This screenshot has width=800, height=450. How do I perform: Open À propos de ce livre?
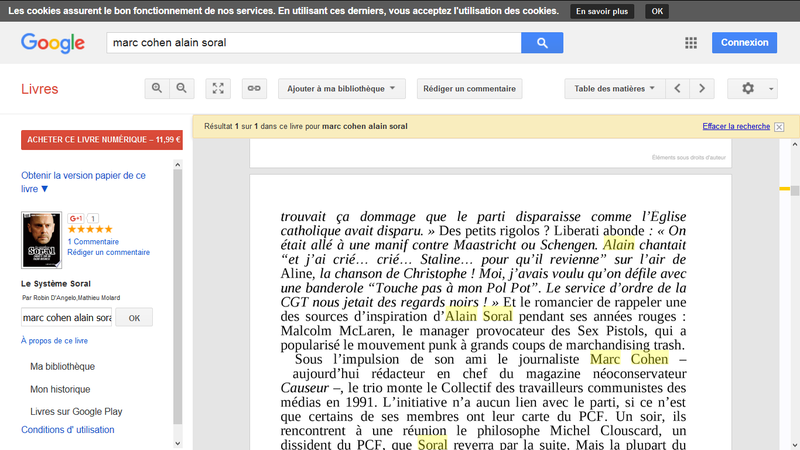pyautogui.click(x=54, y=340)
